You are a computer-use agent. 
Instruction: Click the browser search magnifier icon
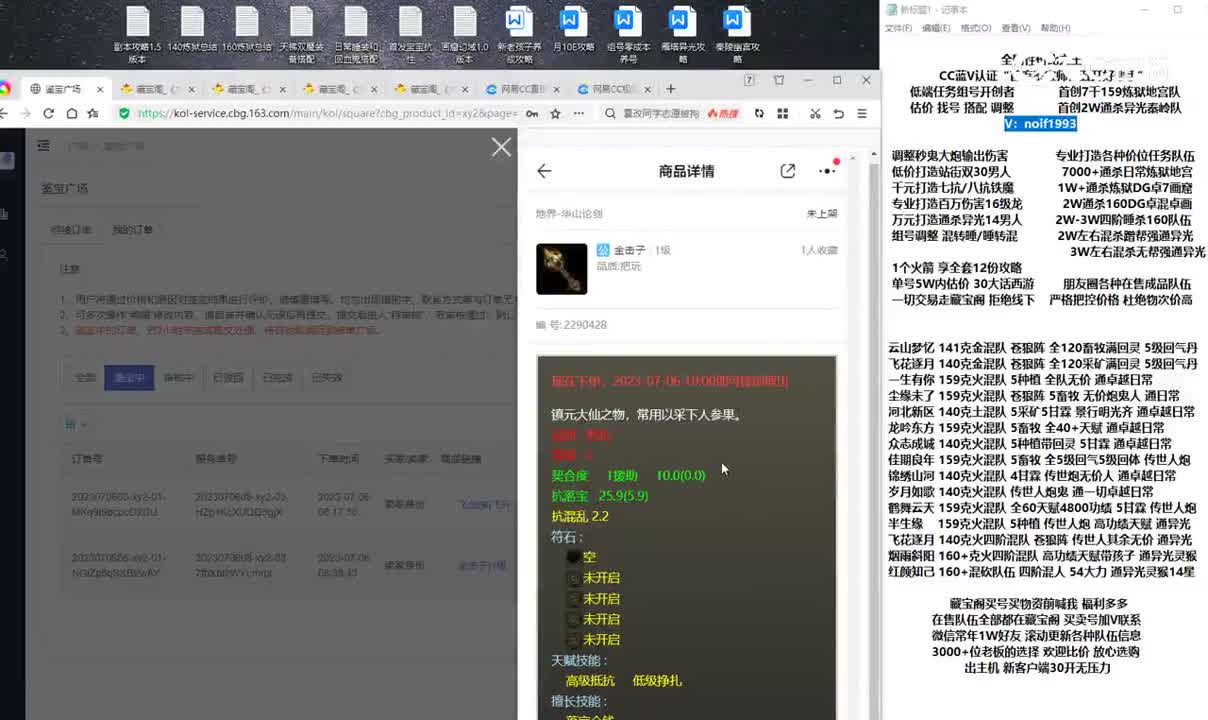coord(610,114)
